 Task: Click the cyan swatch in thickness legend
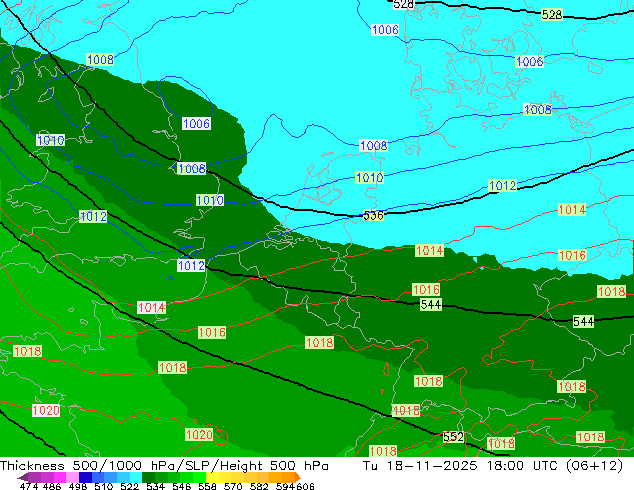tap(136, 477)
